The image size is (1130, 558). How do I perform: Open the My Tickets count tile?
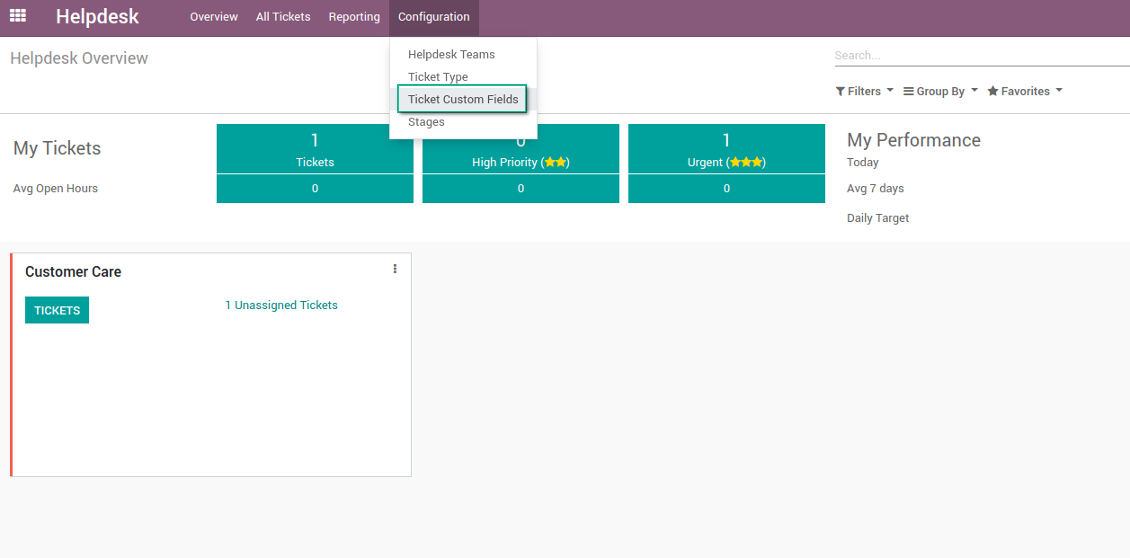point(315,149)
